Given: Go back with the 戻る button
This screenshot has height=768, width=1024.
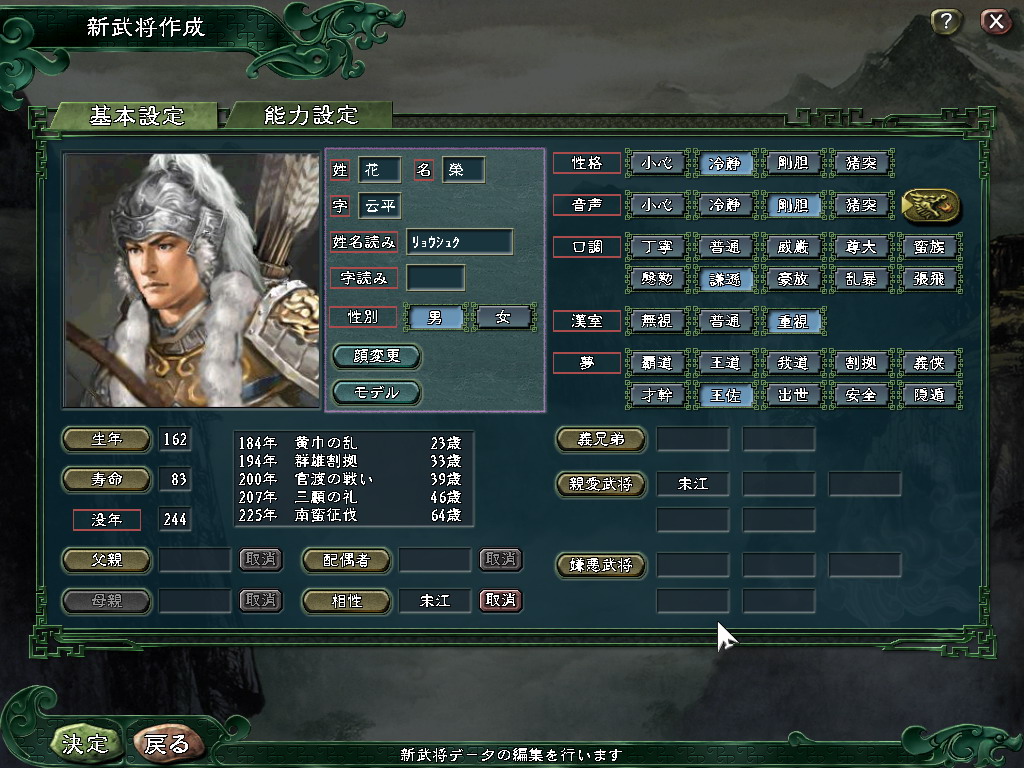Looking at the screenshot, I should (167, 743).
